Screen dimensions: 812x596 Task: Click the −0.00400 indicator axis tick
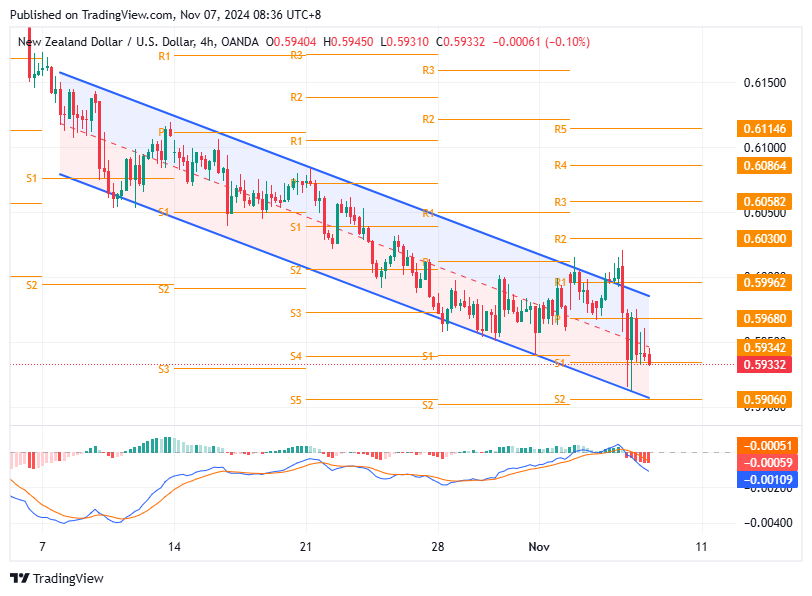(768, 523)
